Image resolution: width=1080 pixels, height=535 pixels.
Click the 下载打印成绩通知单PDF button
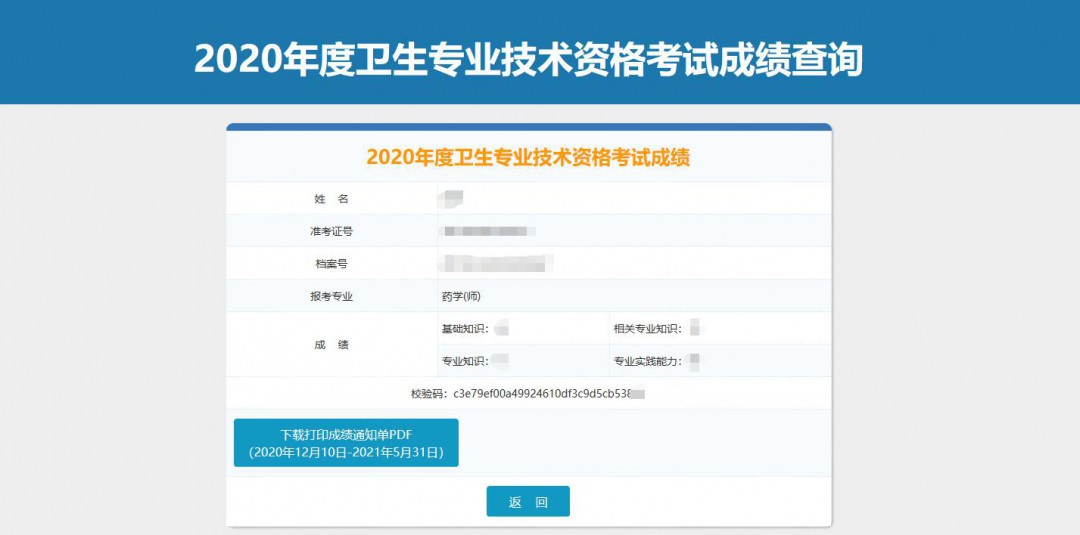pyautogui.click(x=346, y=443)
